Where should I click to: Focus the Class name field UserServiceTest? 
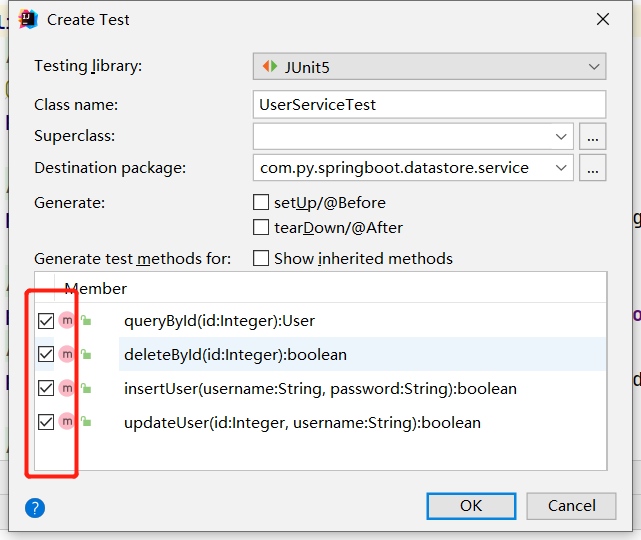point(429,105)
